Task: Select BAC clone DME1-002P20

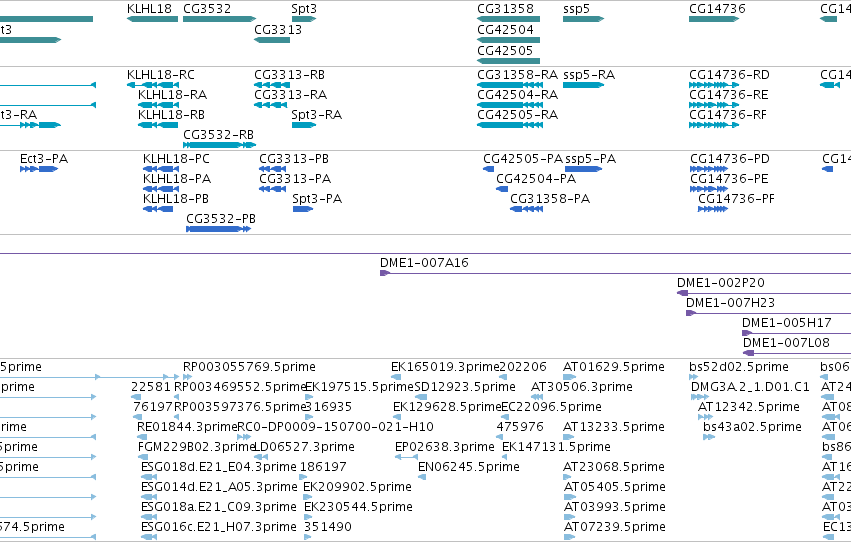Action: 764,294
